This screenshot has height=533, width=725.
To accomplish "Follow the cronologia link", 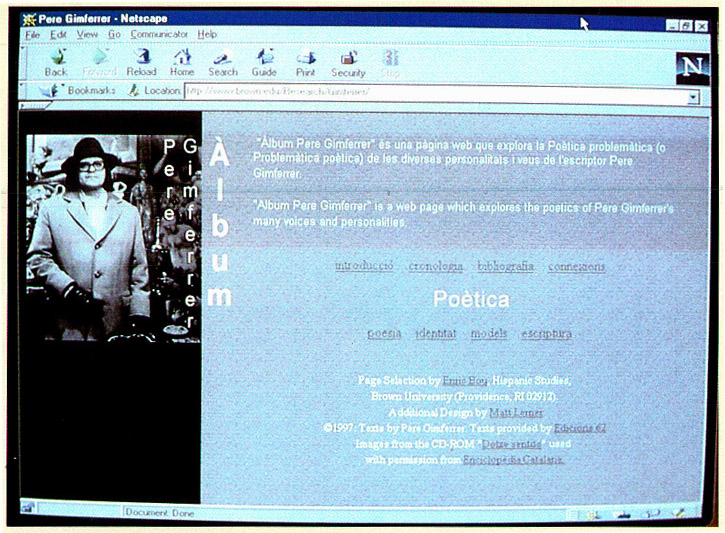I will 436,267.
